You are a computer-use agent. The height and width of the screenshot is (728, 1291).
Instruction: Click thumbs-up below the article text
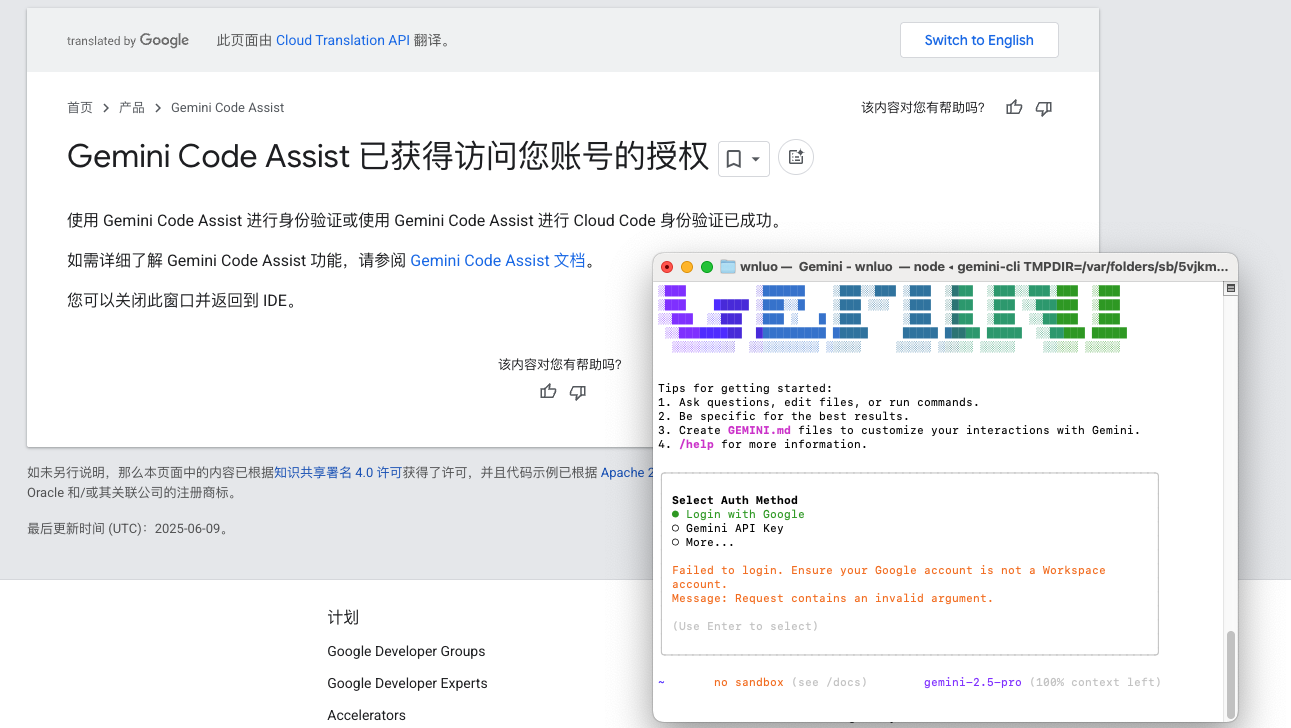pos(548,392)
